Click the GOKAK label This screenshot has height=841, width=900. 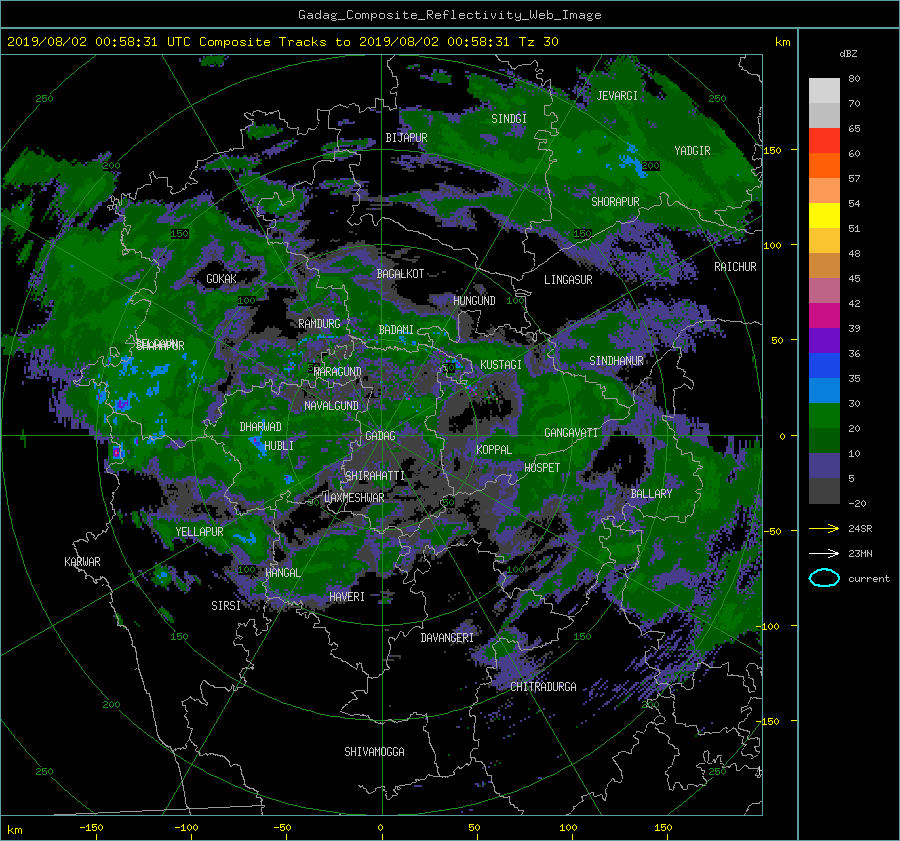(x=221, y=279)
